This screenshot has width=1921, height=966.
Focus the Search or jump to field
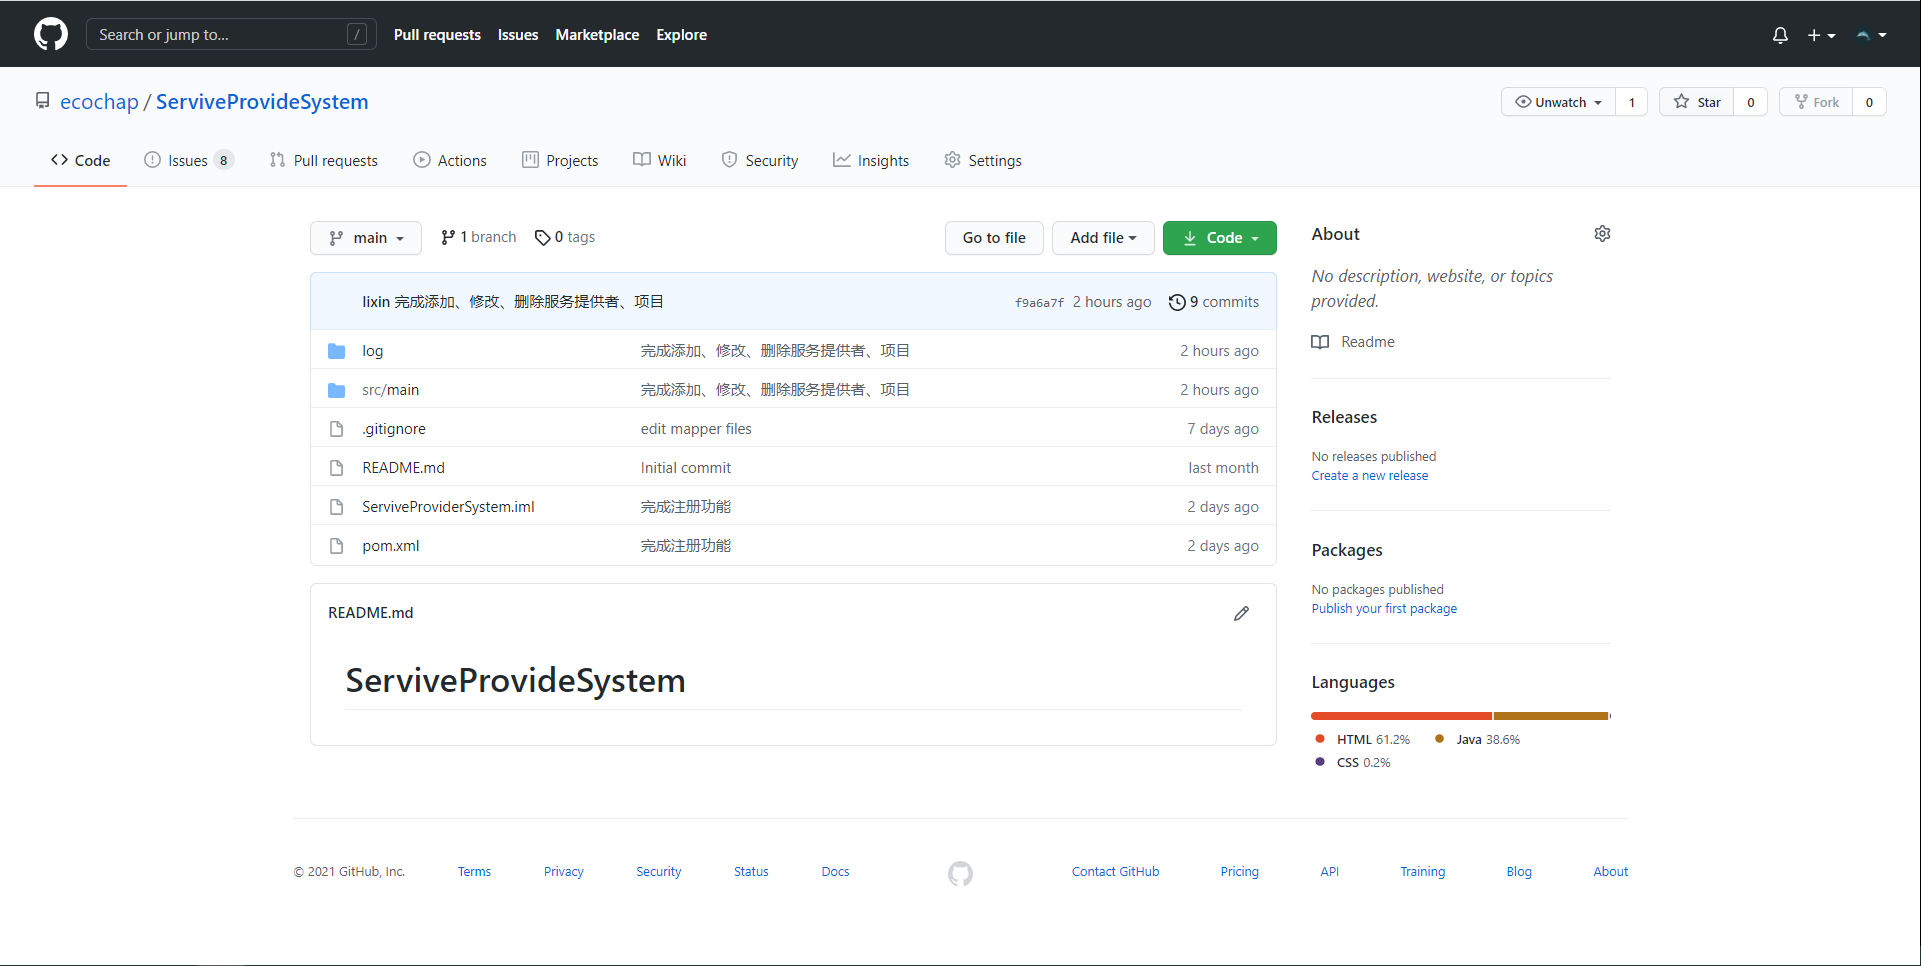coord(231,35)
